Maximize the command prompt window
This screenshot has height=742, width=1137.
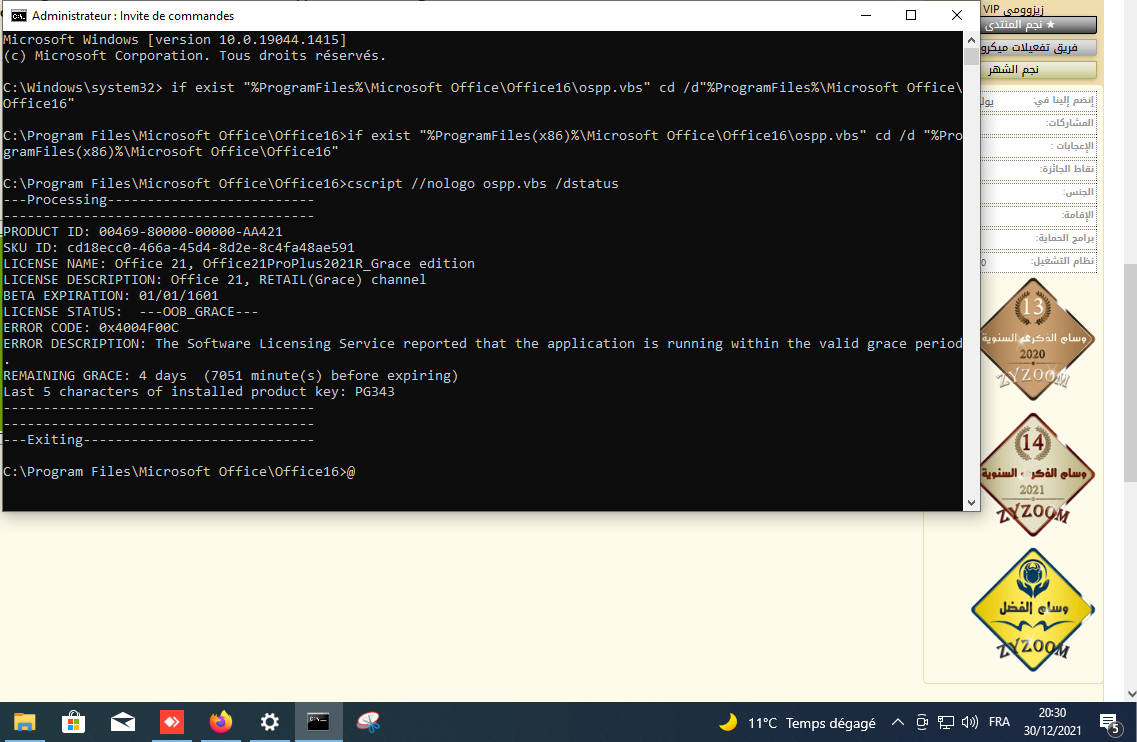(x=911, y=15)
